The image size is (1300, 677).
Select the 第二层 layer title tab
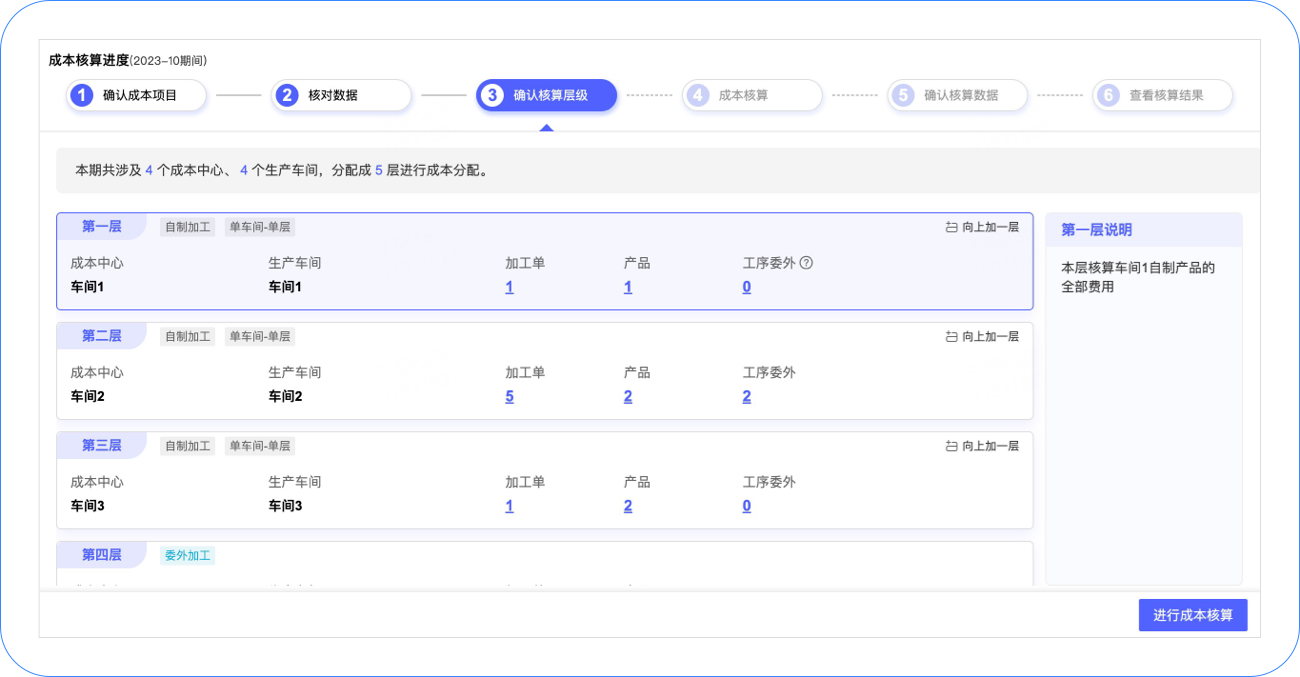pos(102,336)
